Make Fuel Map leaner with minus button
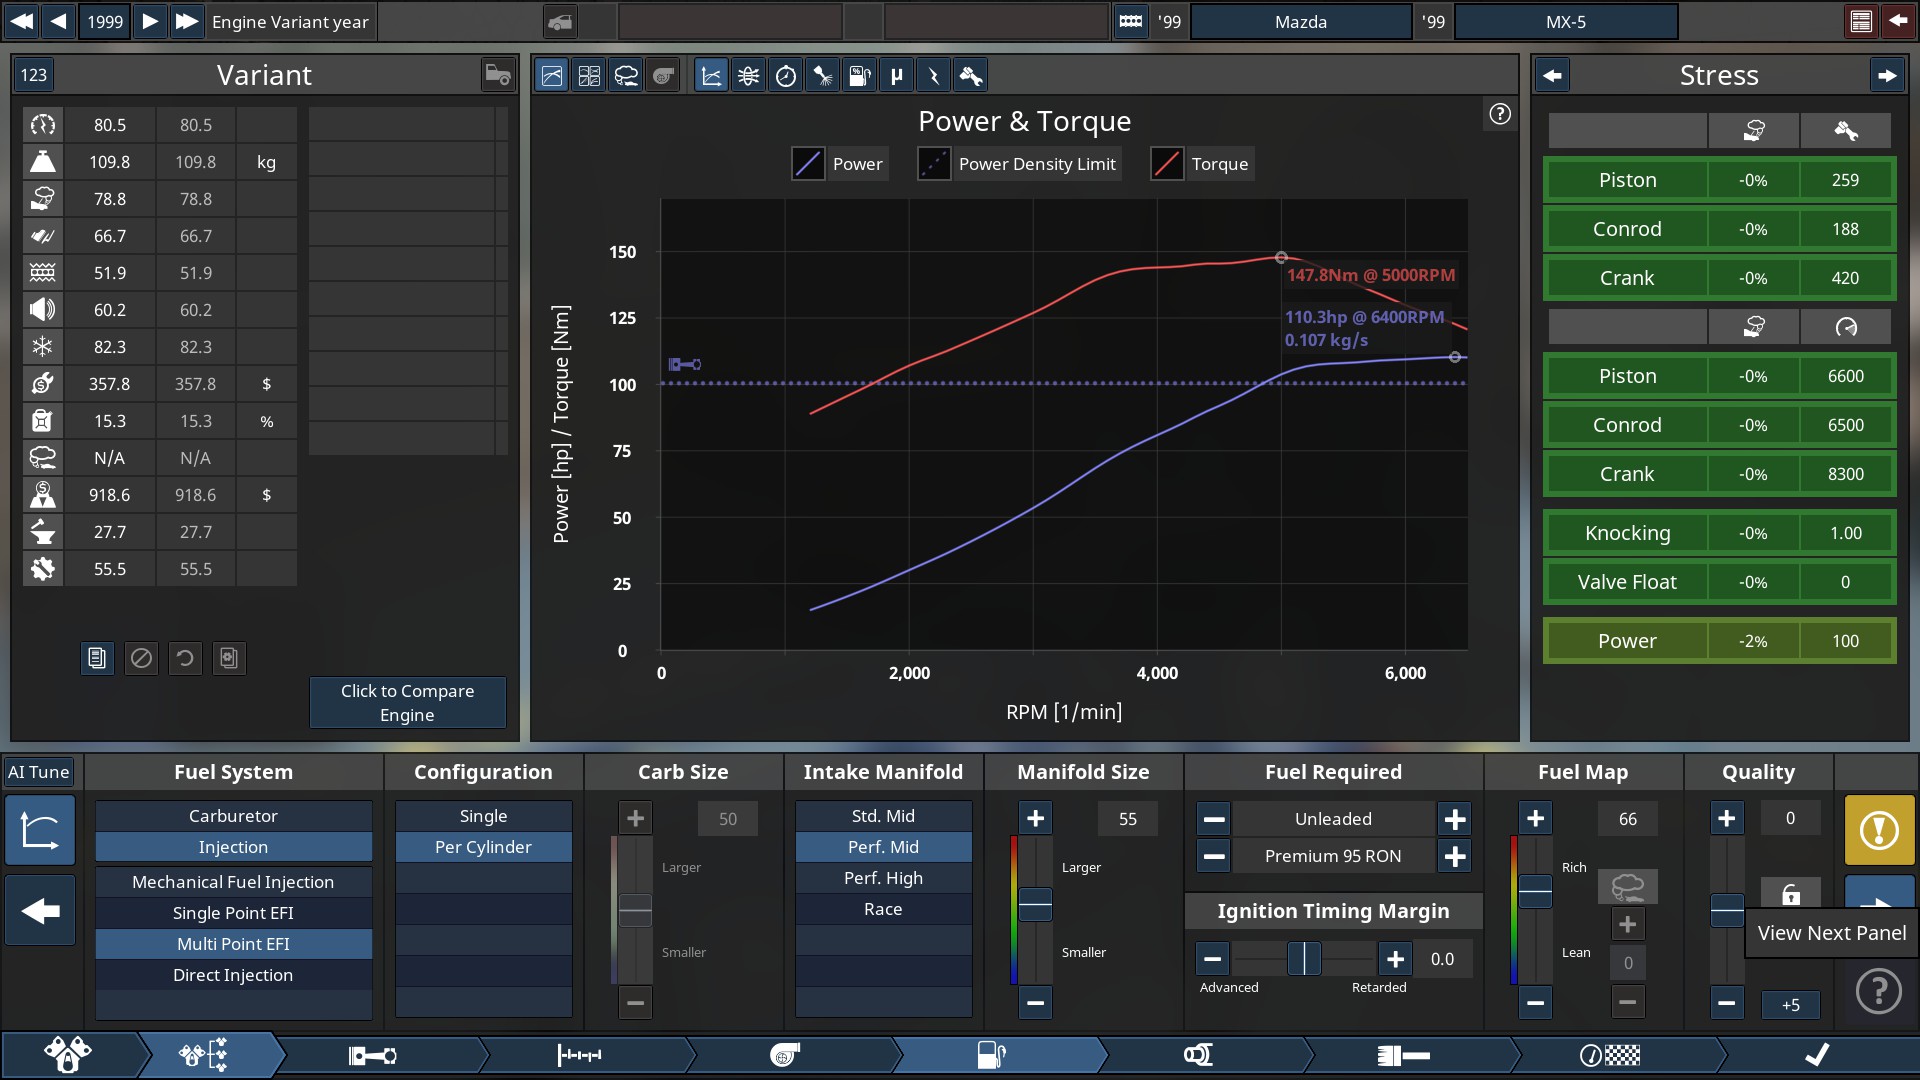 point(1535,1002)
